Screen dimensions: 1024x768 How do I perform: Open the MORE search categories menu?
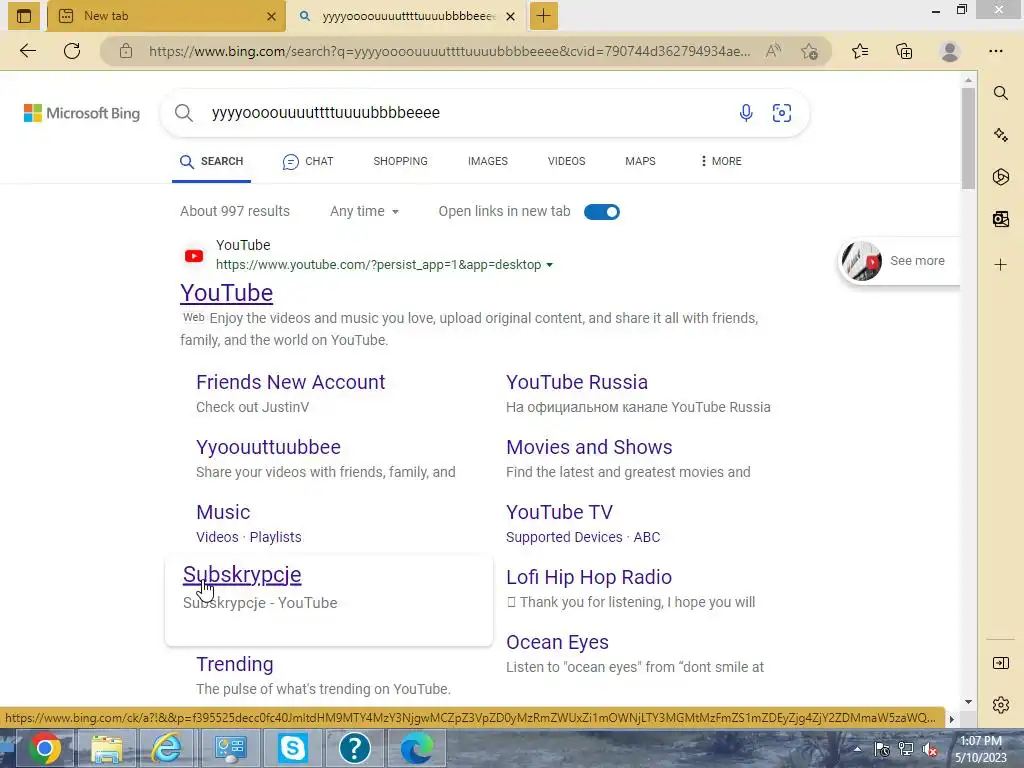[720, 161]
